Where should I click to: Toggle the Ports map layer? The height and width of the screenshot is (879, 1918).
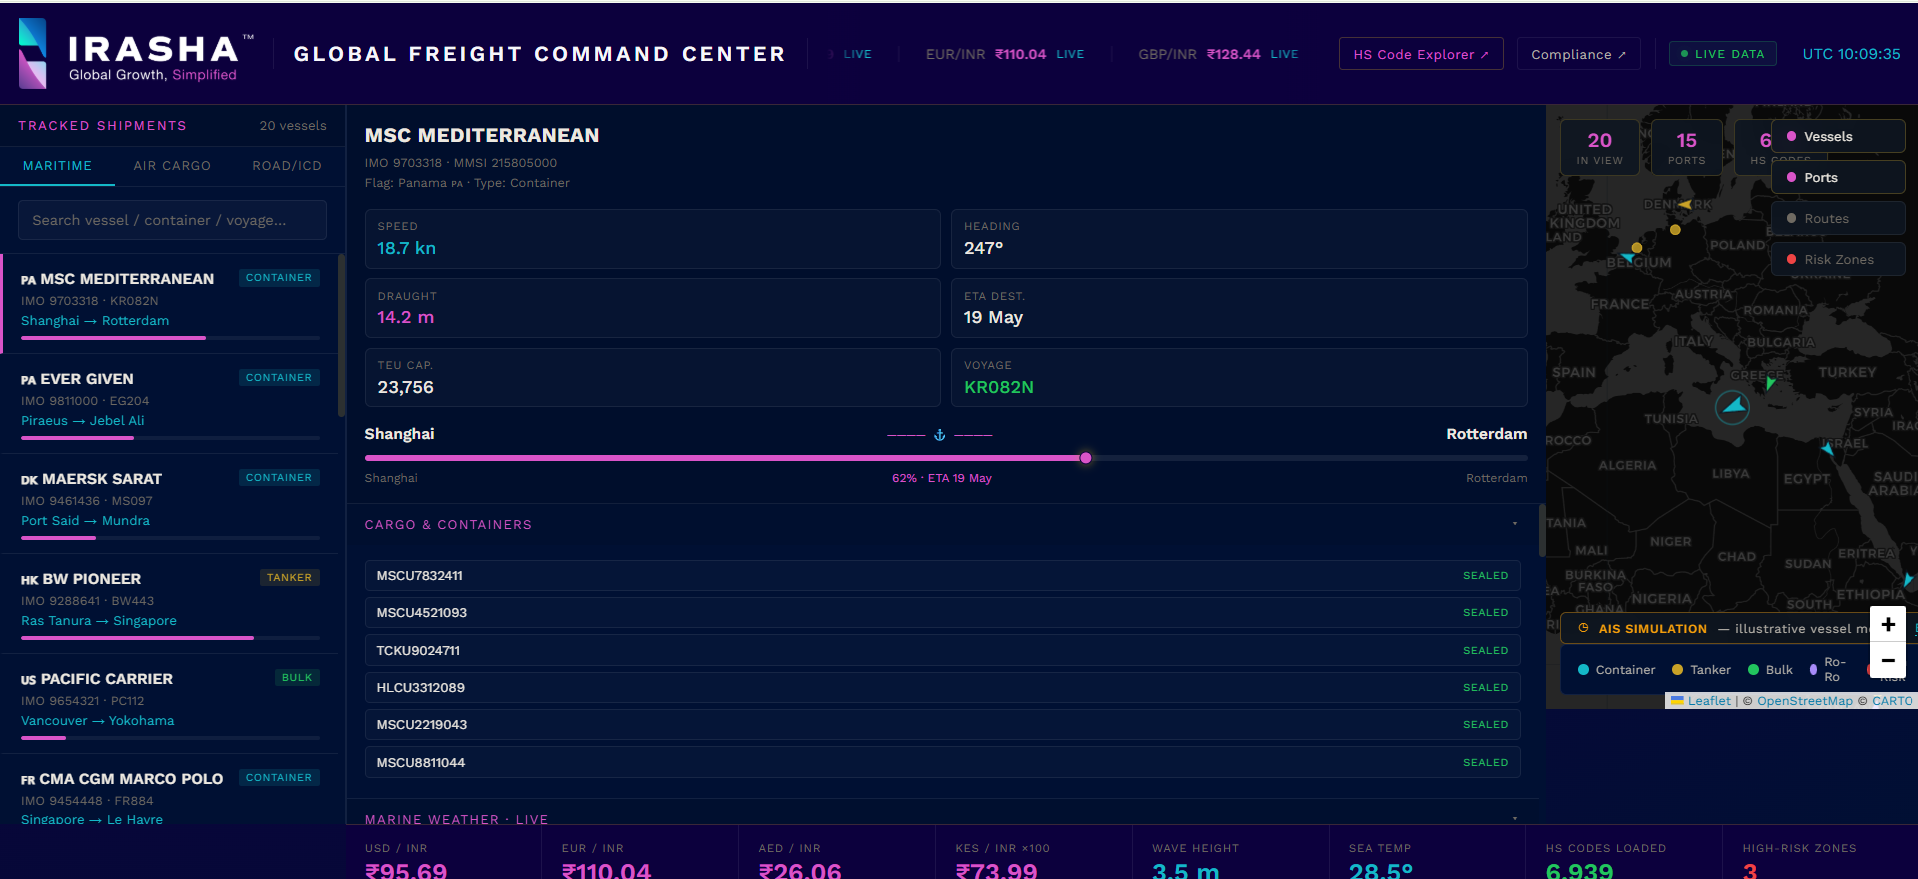click(x=1838, y=178)
